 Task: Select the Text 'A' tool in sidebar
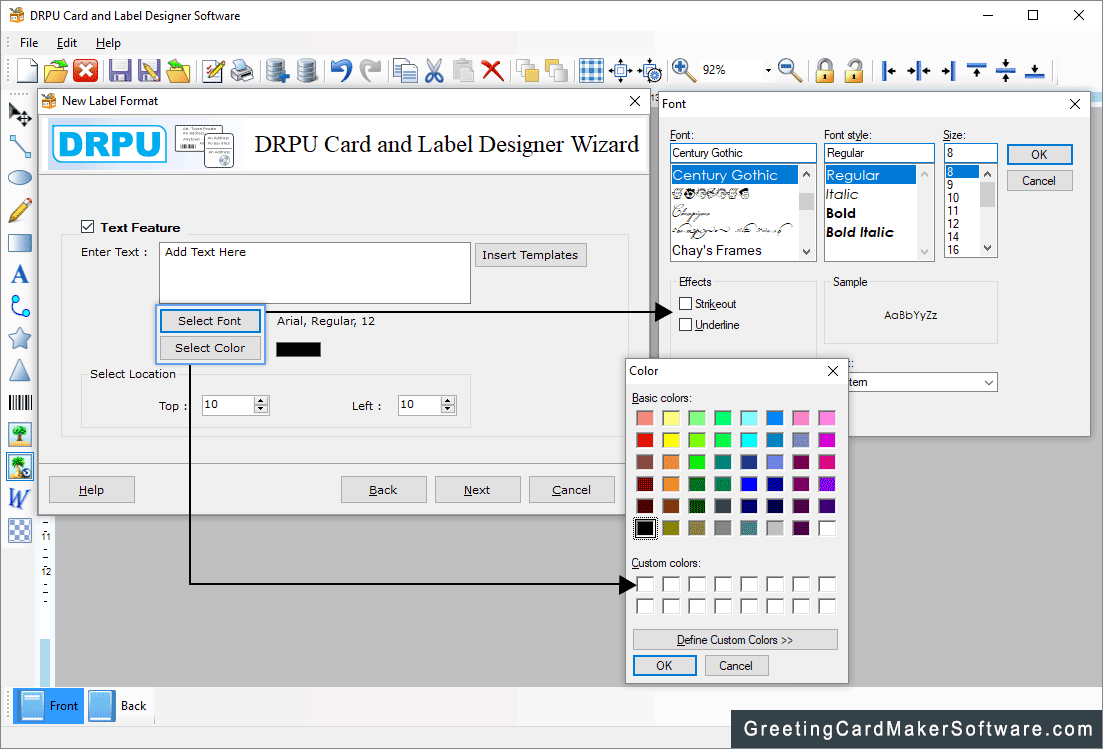[20, 274]
